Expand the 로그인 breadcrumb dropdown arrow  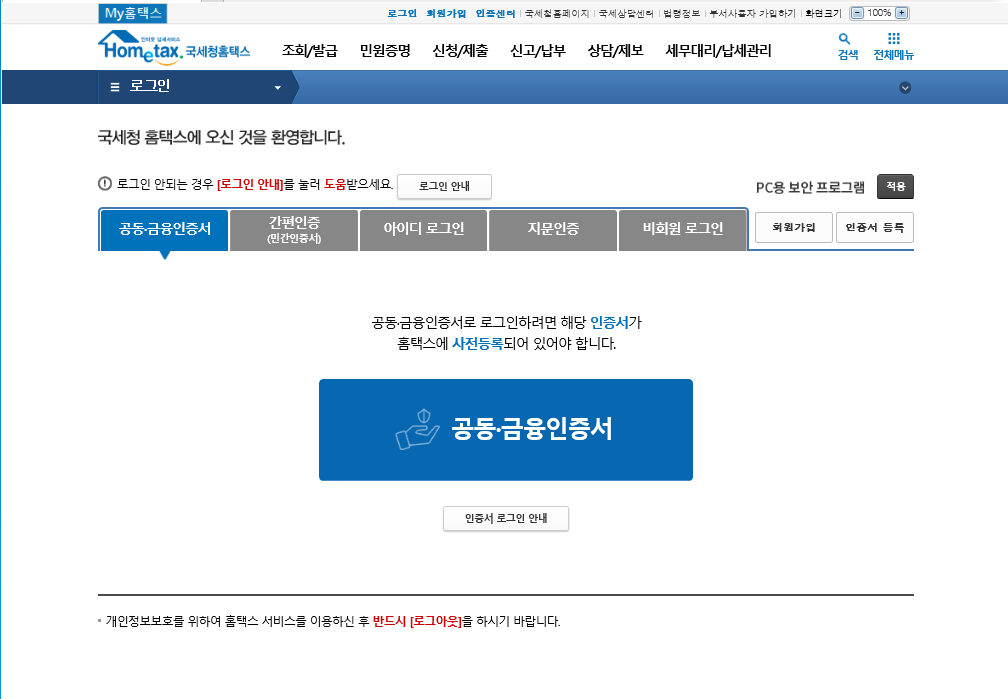[x=278, y=87]
